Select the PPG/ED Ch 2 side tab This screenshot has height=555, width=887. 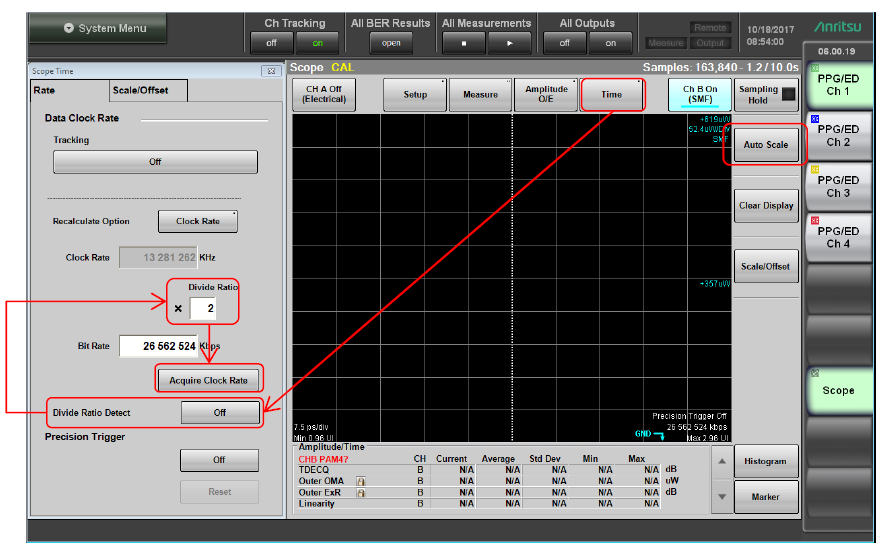pyautogui.click(x=838, y=136)
